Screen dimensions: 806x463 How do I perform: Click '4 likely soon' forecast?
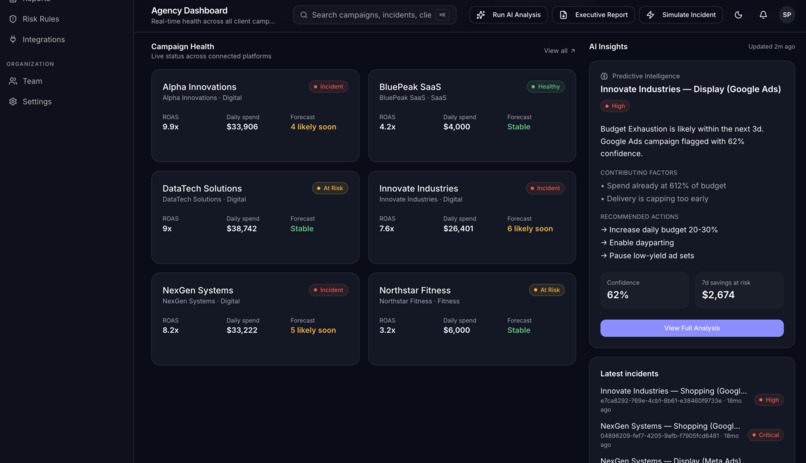[x=313, y=127]
